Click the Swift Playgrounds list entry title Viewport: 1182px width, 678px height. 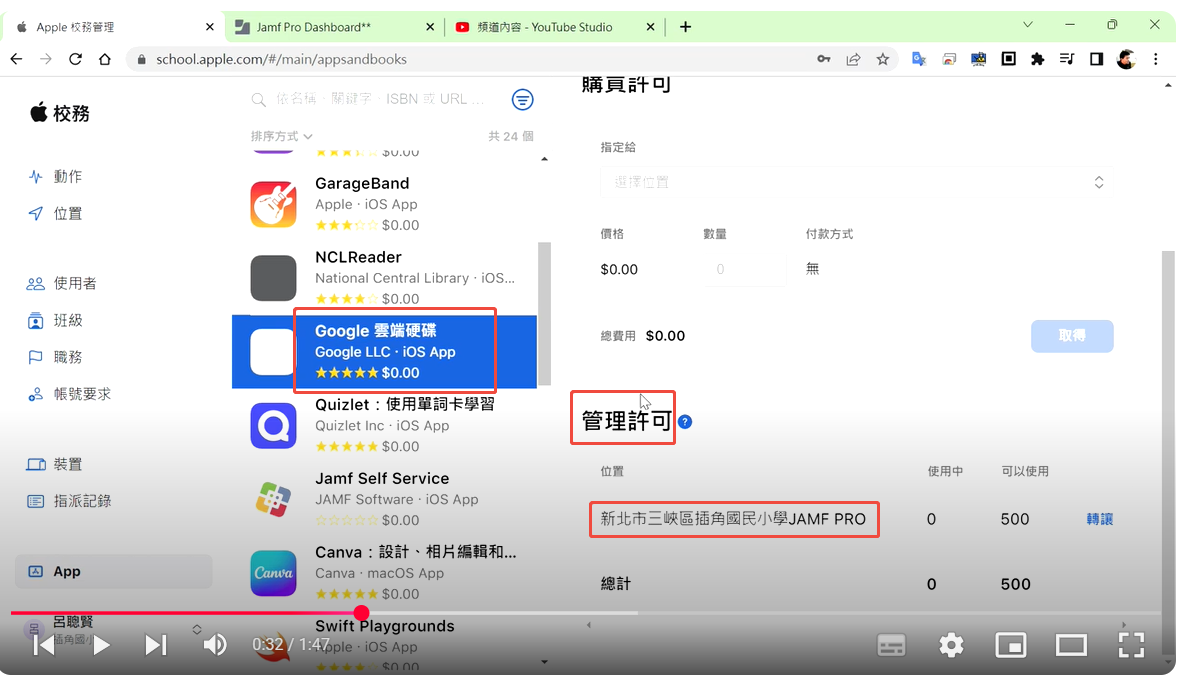[x=384, y=626]
